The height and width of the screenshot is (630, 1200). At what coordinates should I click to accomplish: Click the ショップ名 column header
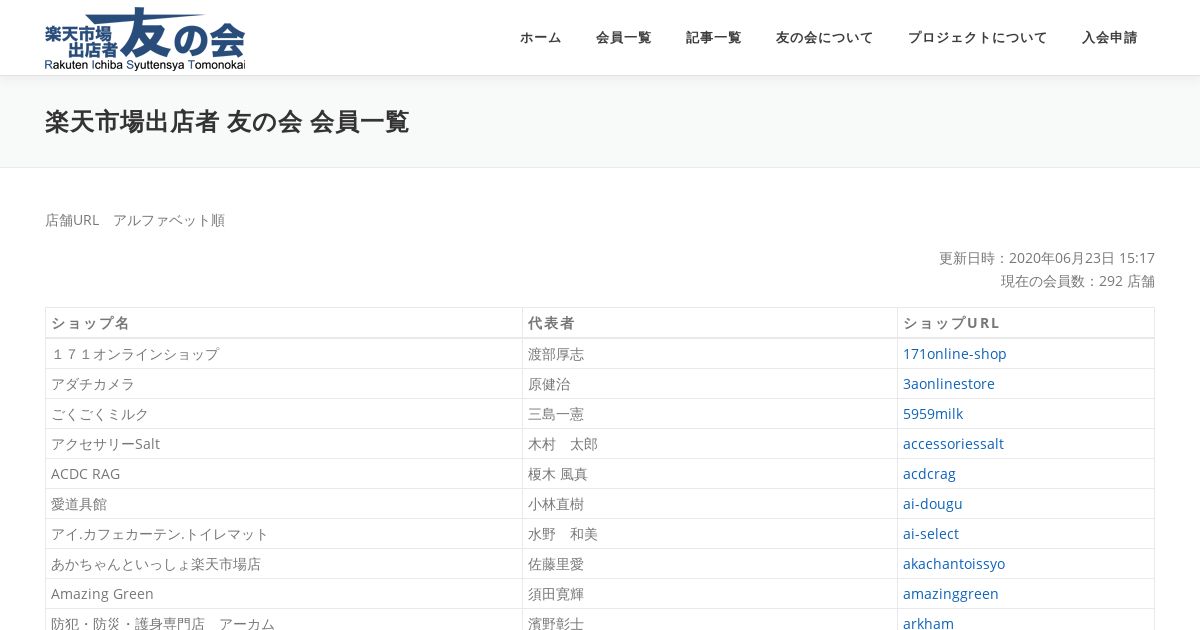click(284, 323)
